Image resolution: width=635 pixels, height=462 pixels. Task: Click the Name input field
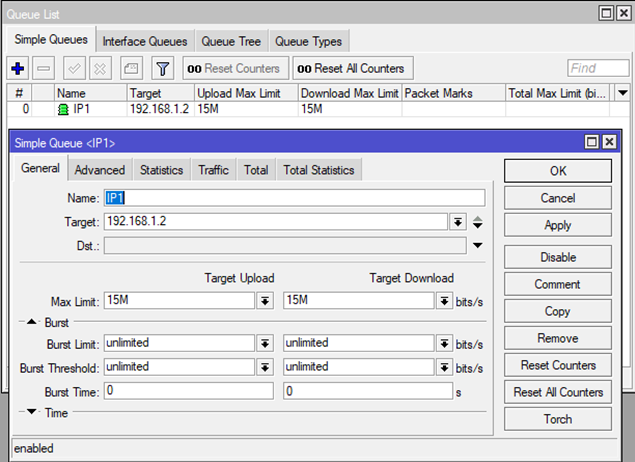[294, 198]
